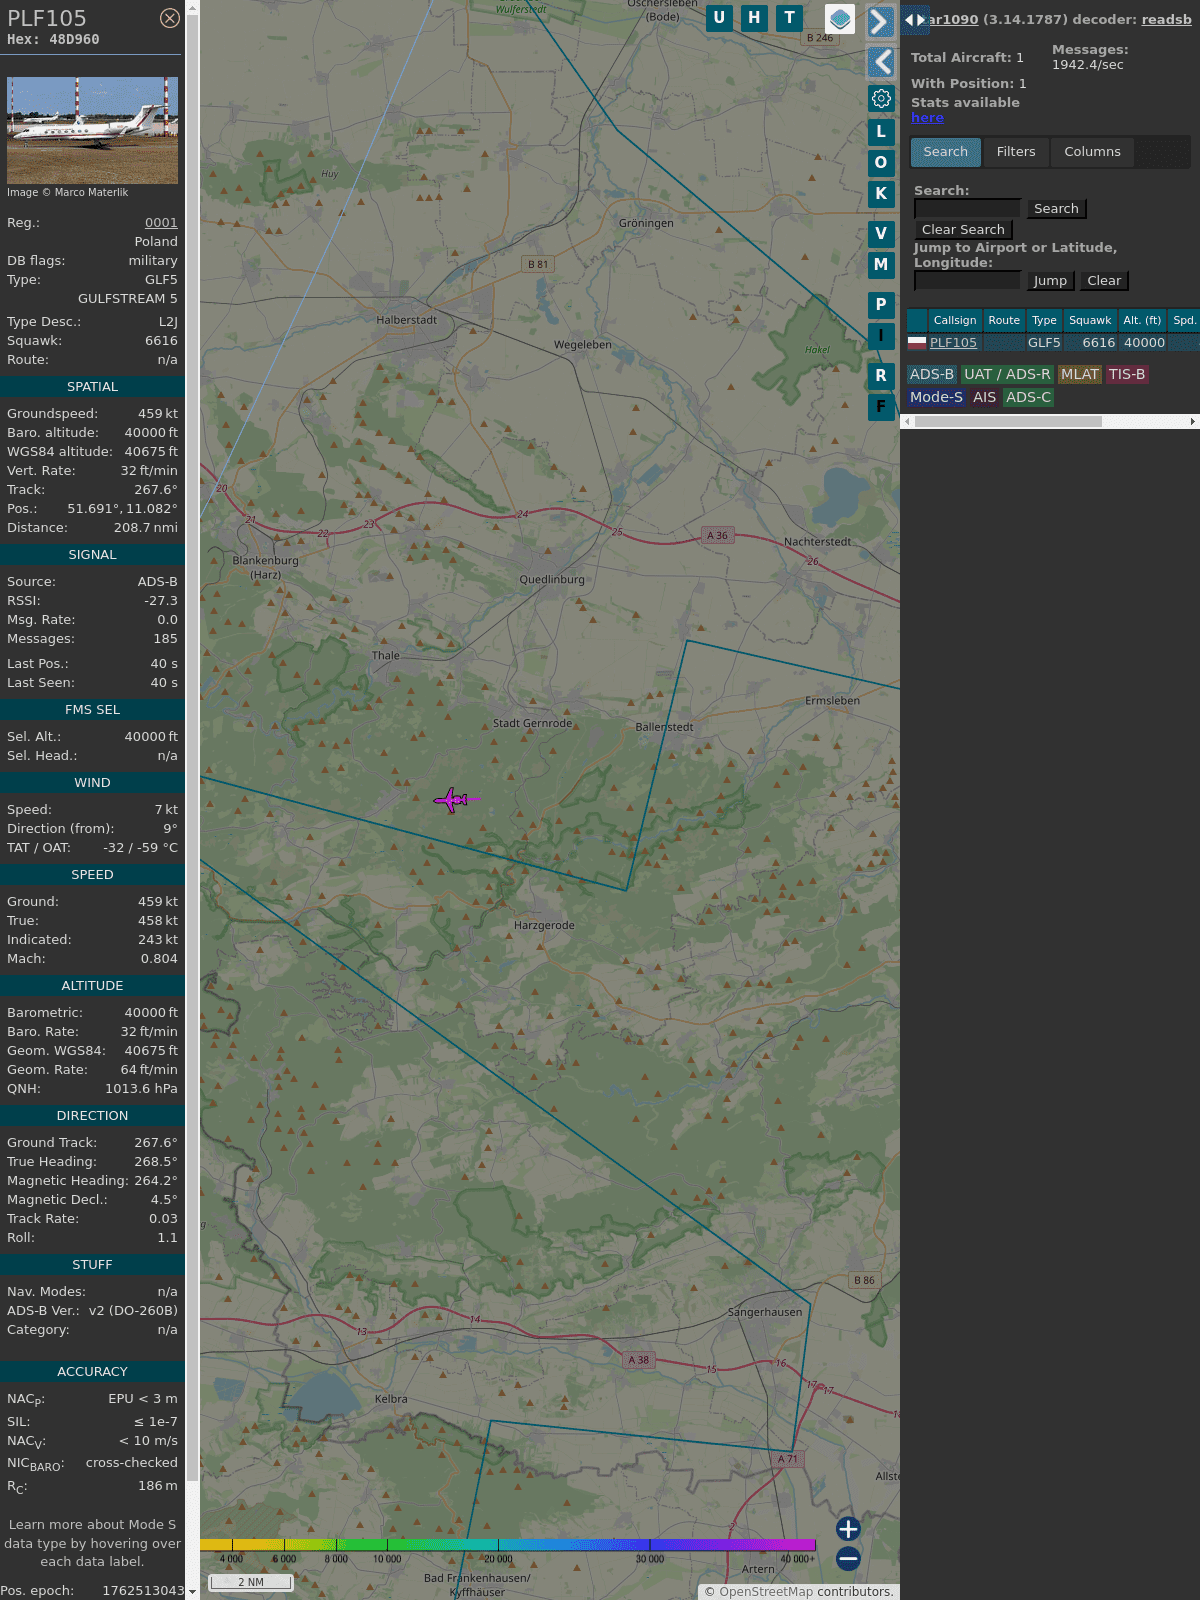
Task: Collapse the sidebar with left chevron
Action: point(881,62)
